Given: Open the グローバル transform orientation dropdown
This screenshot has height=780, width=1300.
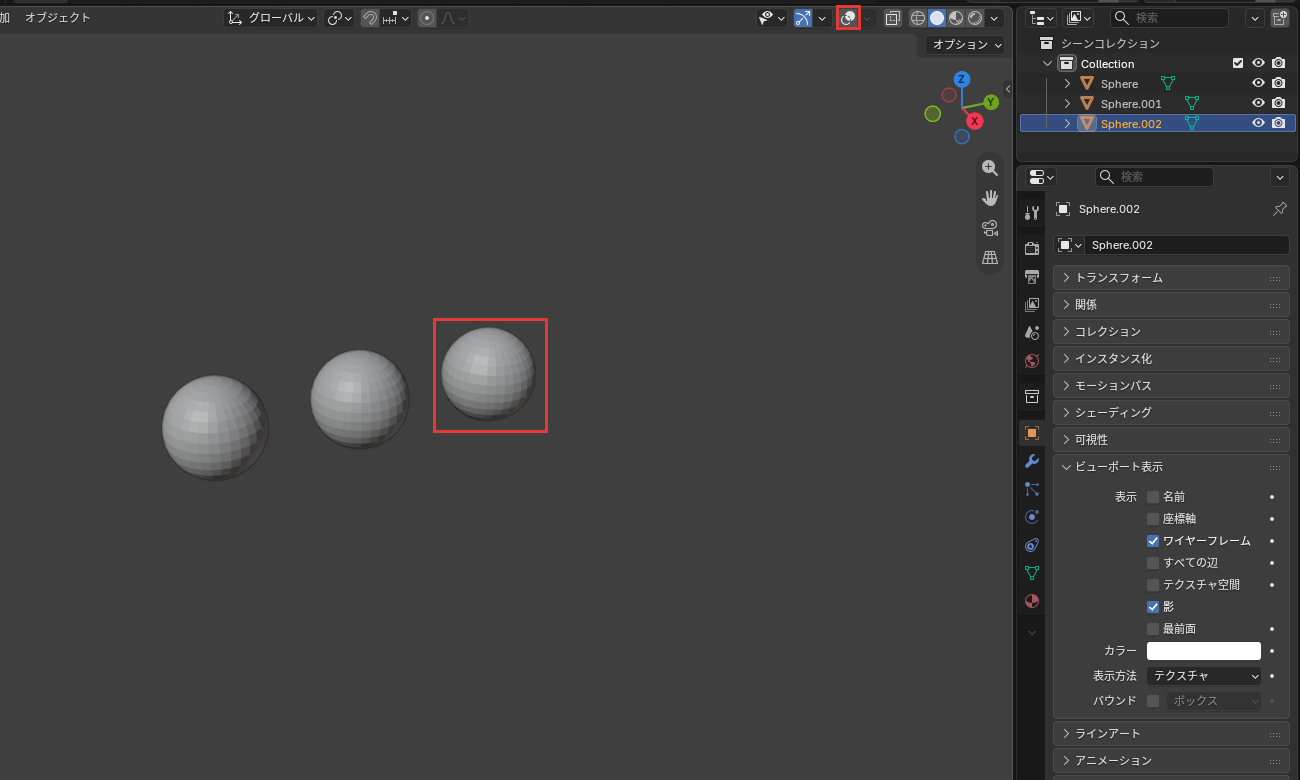Looking at the screenshot, I should pyautogui.click(x=270, y=18).
